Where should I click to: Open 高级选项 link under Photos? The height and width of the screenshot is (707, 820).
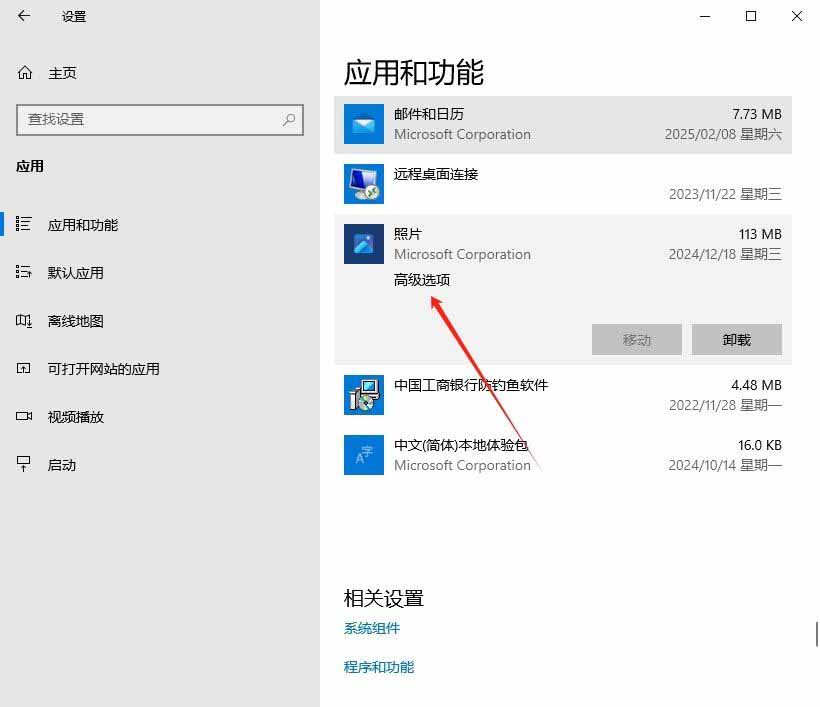tap(422, 280)
